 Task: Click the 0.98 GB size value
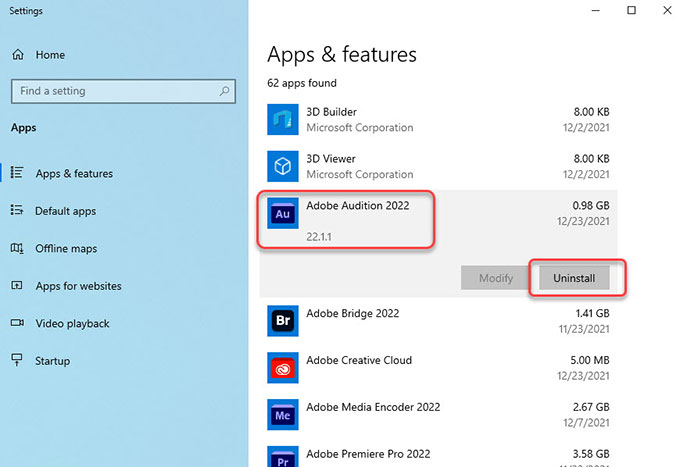(591, 206)
